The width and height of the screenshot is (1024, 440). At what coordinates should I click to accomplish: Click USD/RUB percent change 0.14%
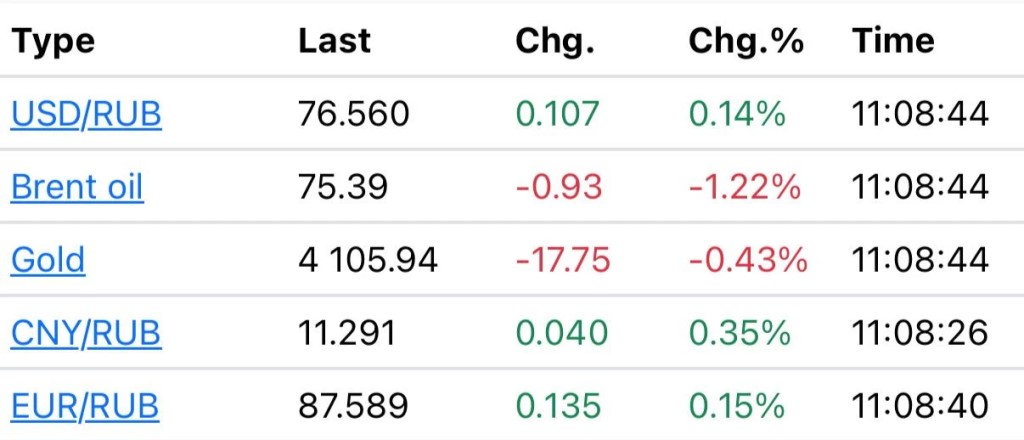737,115
